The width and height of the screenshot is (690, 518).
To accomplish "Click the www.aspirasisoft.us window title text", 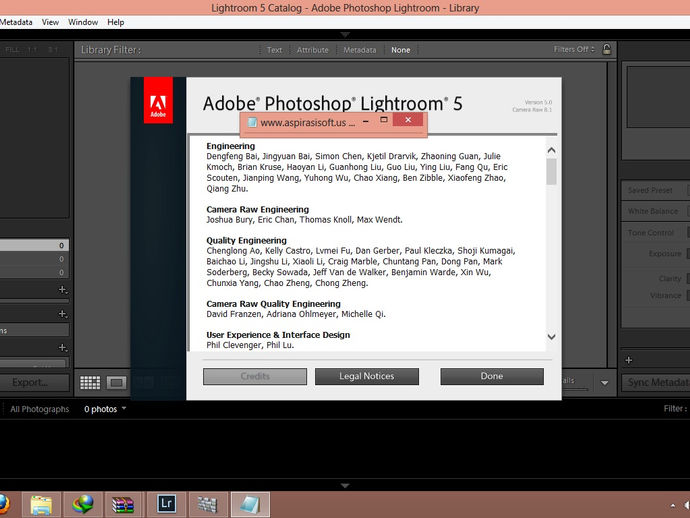I will 308,123.
